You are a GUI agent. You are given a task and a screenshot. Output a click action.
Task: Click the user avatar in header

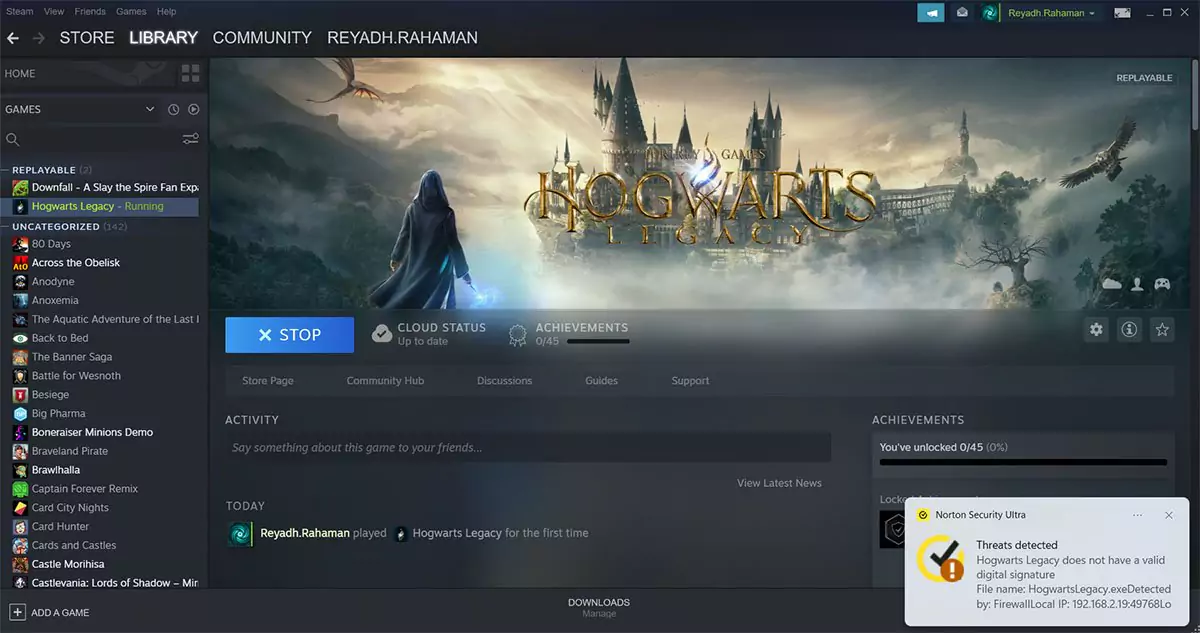coord(990,13)
